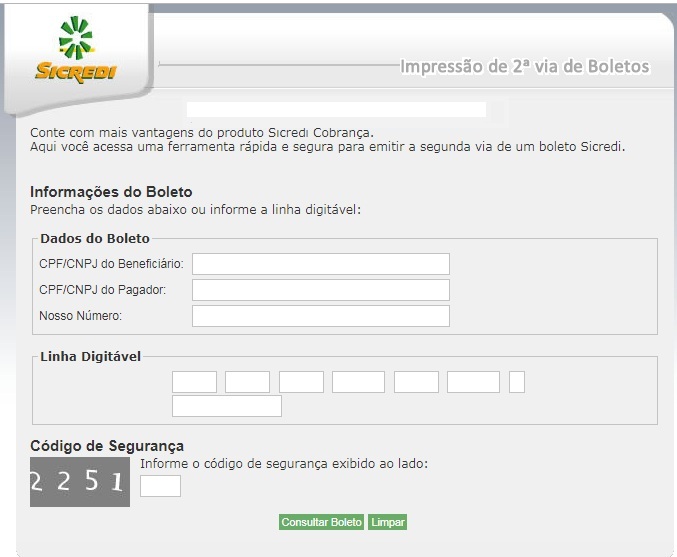The width and height of the screenshot is (677, 557).
Task: Focus the narrow single-digit Linha Digitável box
Action: (x=517, y=382)
